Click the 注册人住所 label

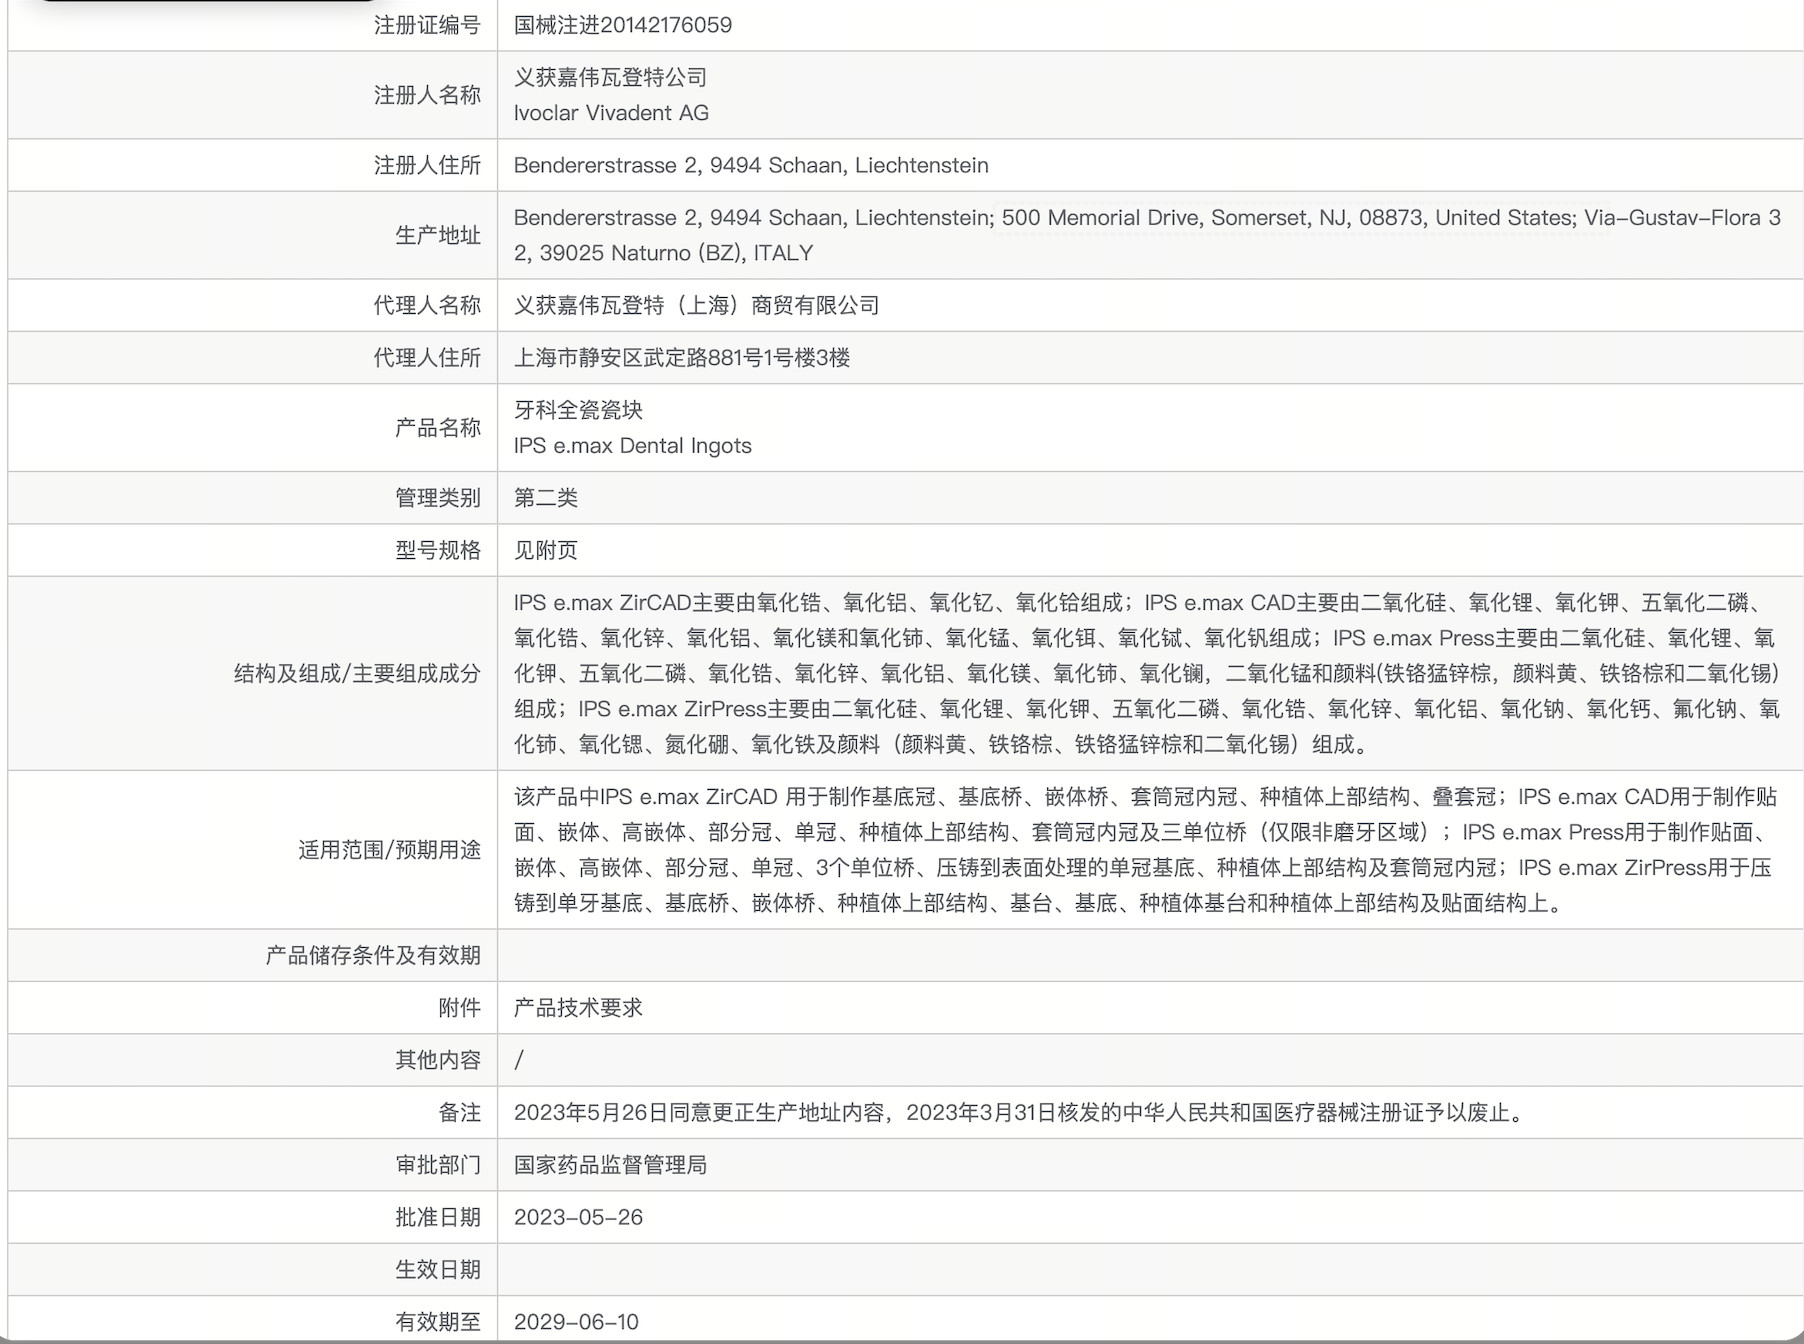point(427,165)
